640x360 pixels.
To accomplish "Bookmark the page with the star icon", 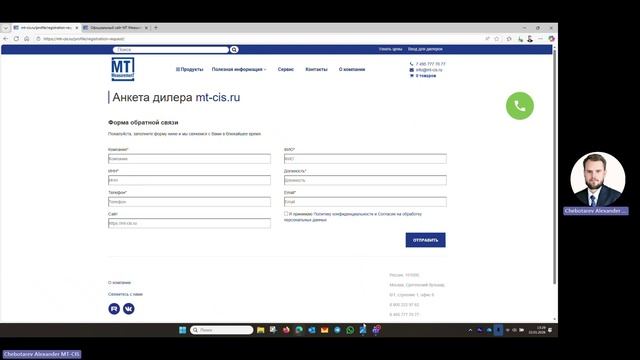I will point(497,39).
